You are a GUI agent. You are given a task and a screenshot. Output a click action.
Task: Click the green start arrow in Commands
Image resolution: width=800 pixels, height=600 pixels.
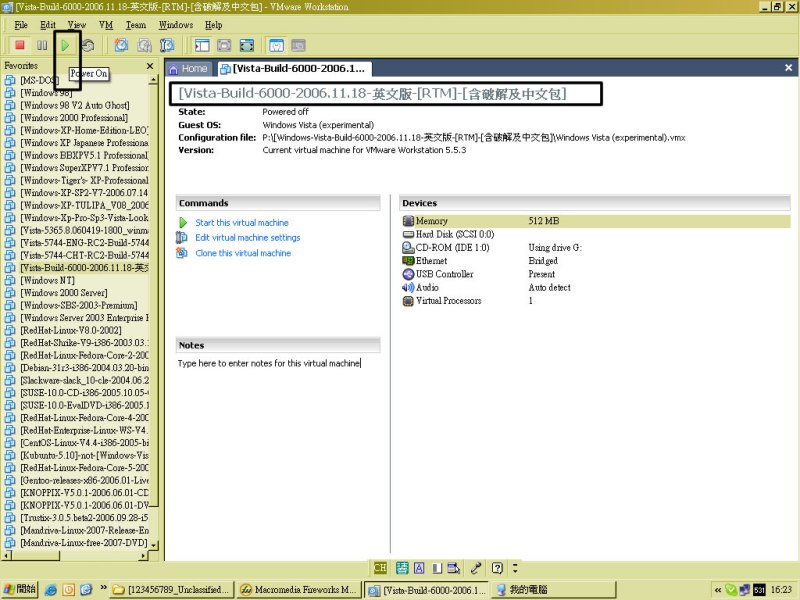tap(183, 222)
